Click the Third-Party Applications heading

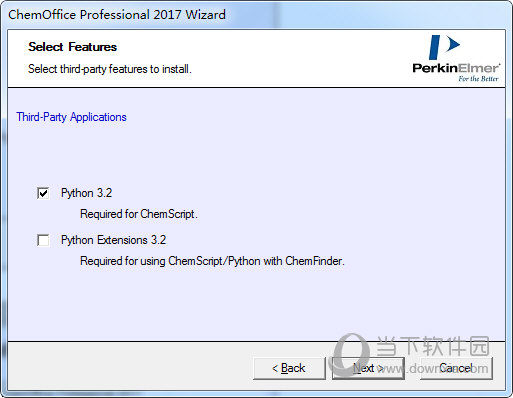71,117
